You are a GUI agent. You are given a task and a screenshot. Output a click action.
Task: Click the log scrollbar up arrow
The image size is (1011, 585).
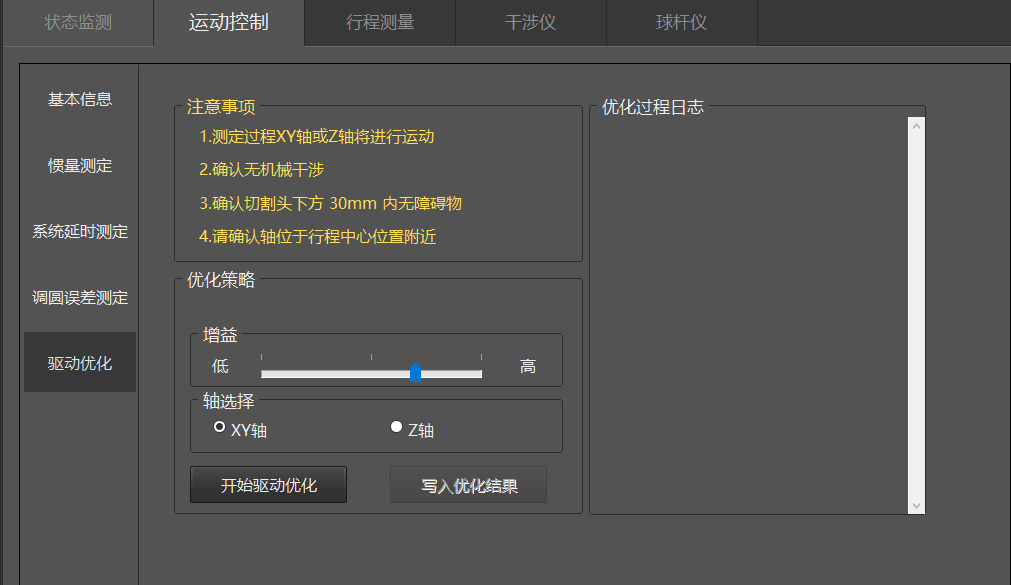pos(916,126)
